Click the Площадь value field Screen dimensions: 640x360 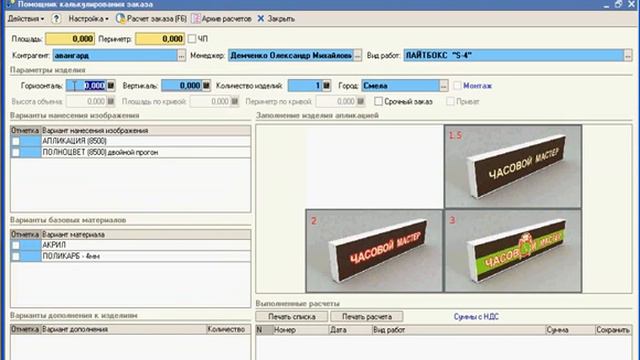[70, 39]
